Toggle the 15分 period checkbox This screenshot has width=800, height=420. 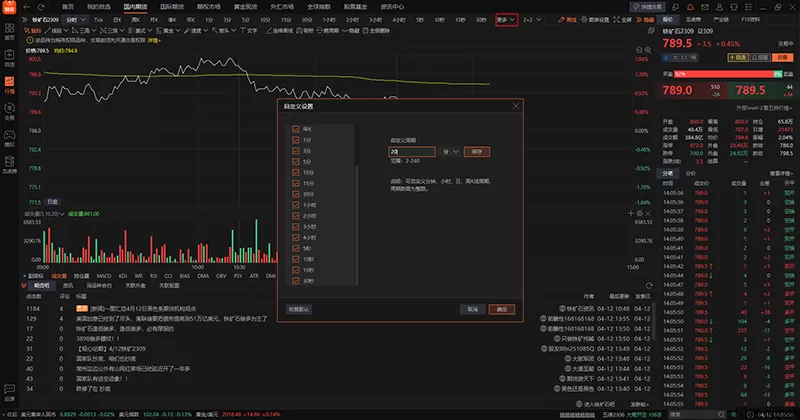click(x=295, y=183)
